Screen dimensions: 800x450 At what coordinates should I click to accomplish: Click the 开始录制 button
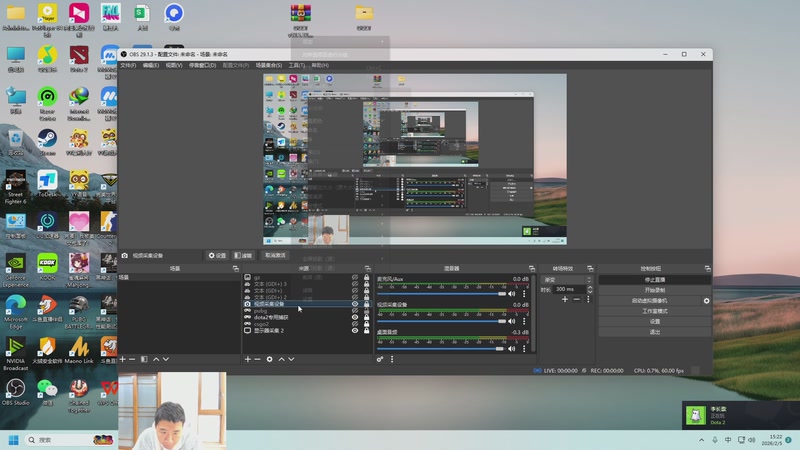pyautogui.click(x=655, y=290)
